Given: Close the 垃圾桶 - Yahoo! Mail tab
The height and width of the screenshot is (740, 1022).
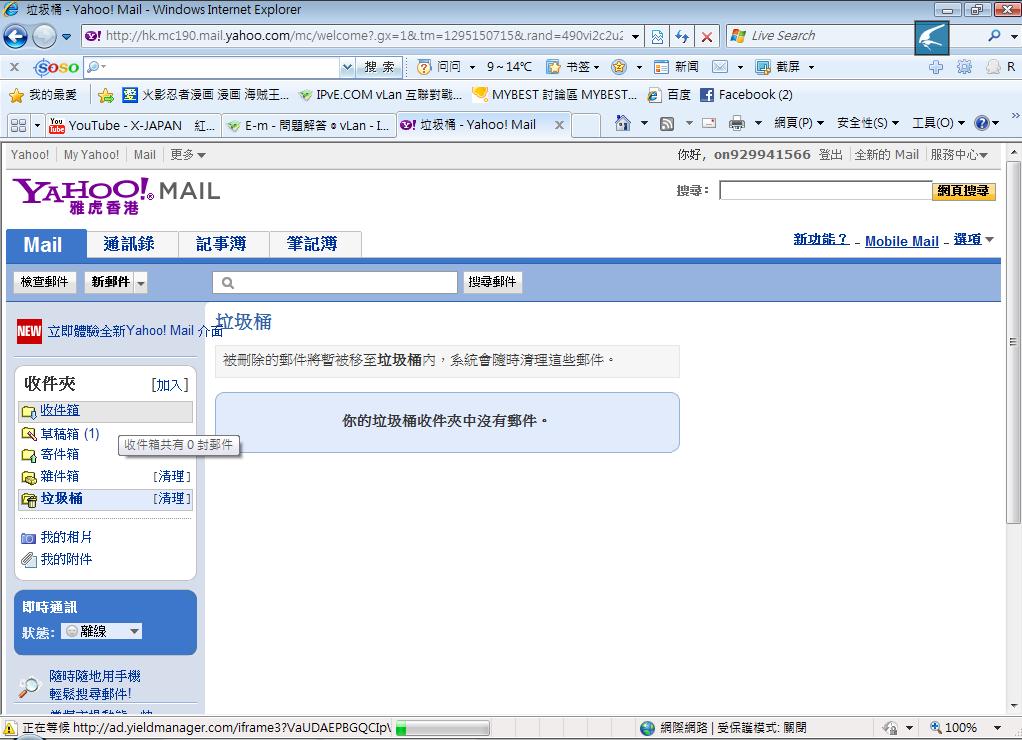Looking at the screenshot, I should point(559,125).
